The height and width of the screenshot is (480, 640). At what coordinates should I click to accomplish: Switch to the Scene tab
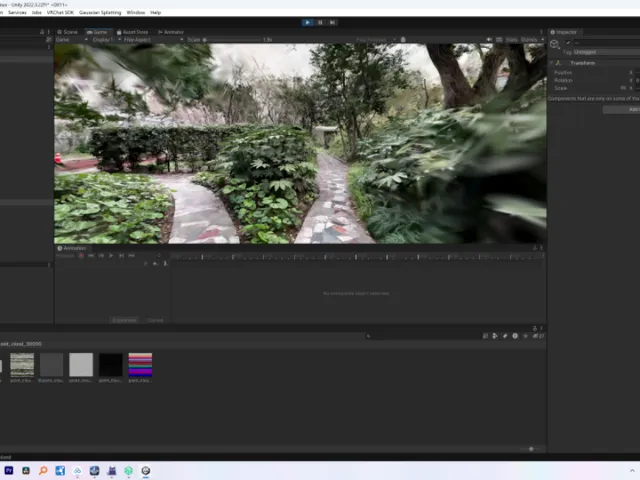point(68,32)
